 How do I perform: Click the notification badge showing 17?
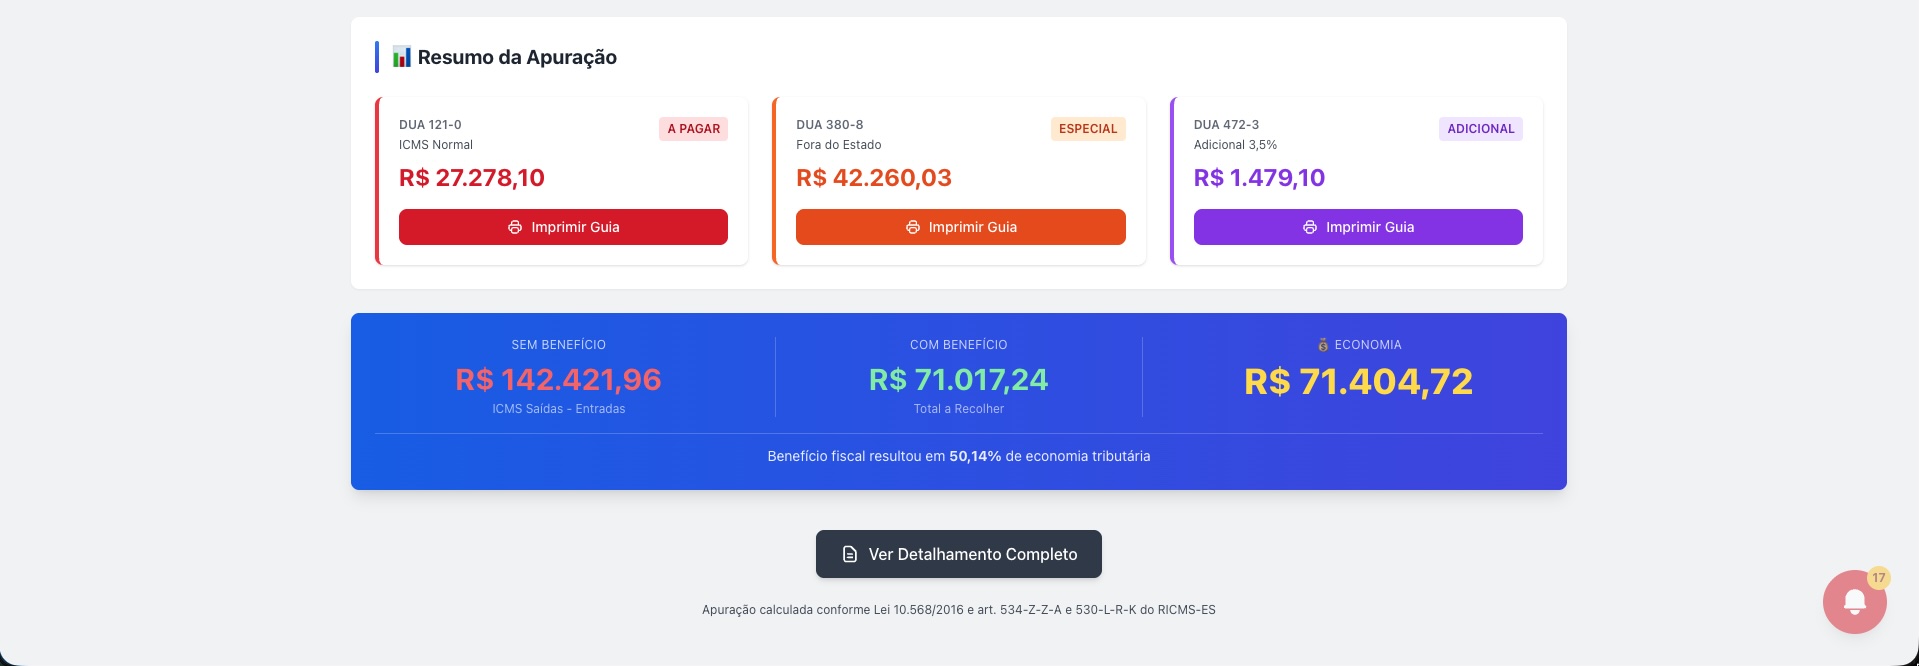(1878, 578)
